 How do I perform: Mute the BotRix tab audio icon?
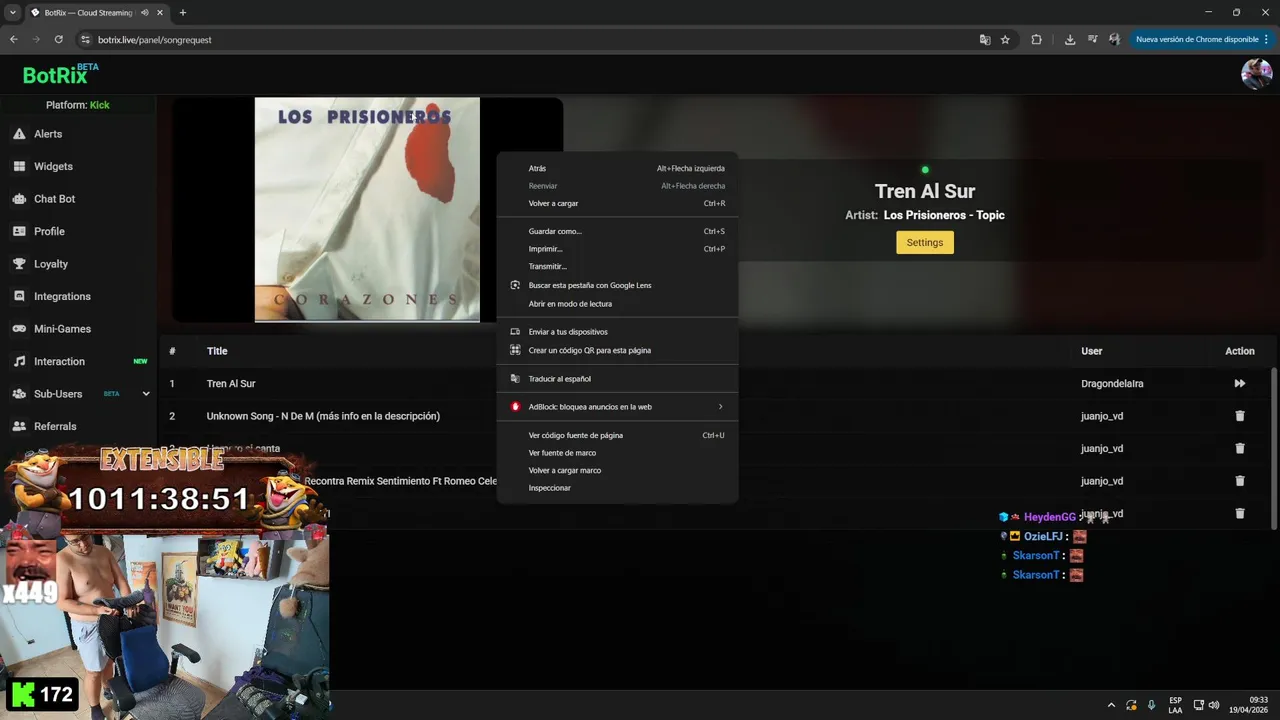145,13
